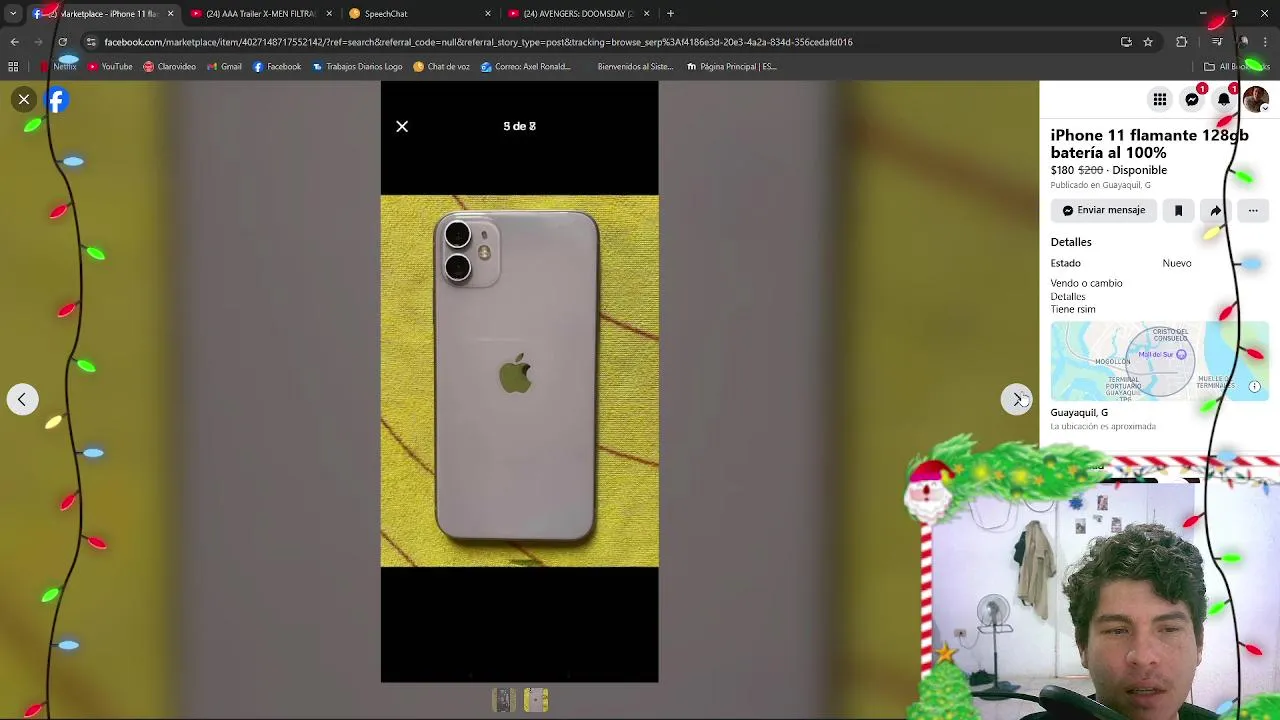This screenshot has width=1280, height=720.
Task: Click the Enviar mensaje button
Action: click(1104, 210)
